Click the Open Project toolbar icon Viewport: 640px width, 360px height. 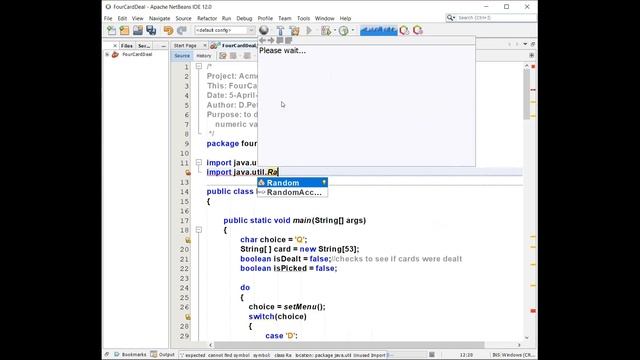coord(138,30)
